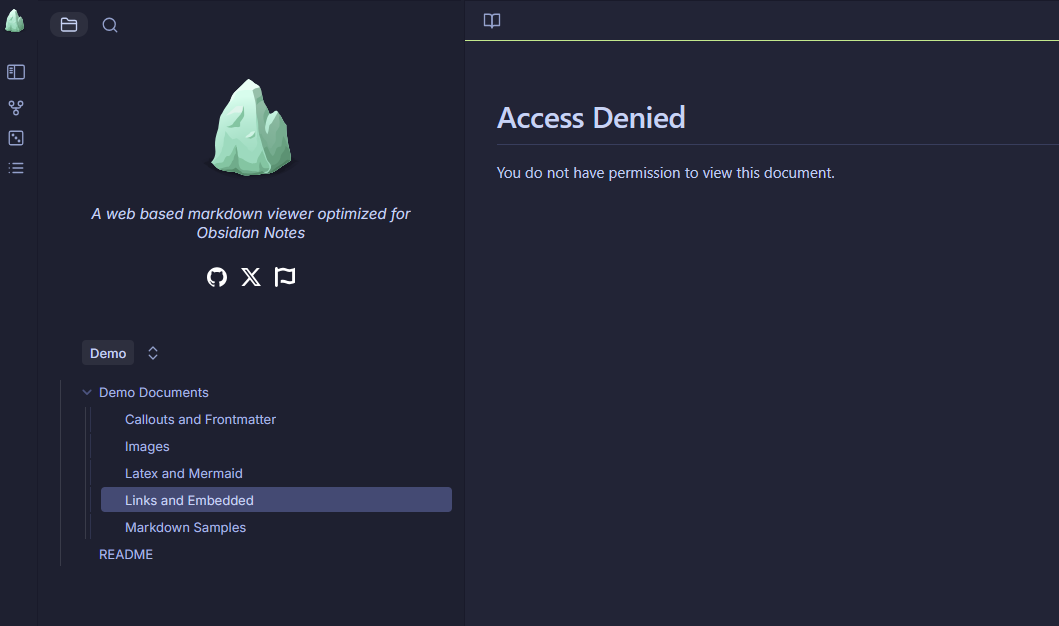The width and height of the screenshot is (1059, 626).
Task: Open the X (Twitter) profile icon
Action: [x=251, y=277]
